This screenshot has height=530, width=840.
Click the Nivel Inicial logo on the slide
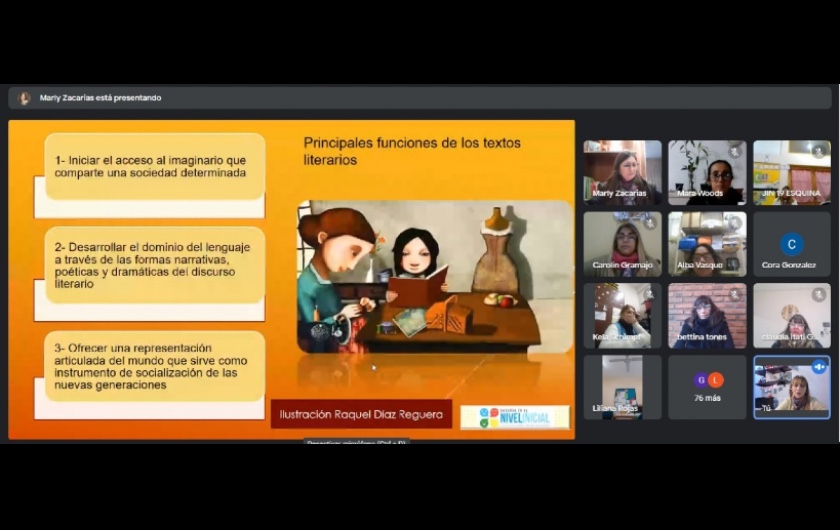tap(515, 417)
